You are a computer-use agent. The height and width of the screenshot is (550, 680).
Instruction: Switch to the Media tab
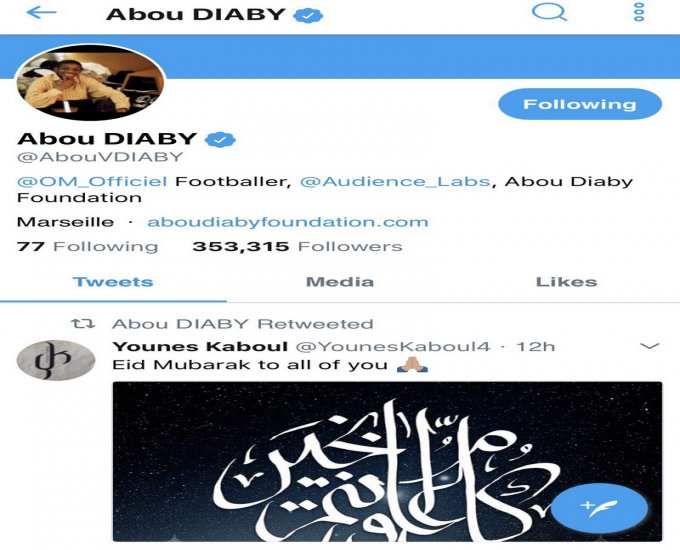pyautogui.click(x=340, y=282)
